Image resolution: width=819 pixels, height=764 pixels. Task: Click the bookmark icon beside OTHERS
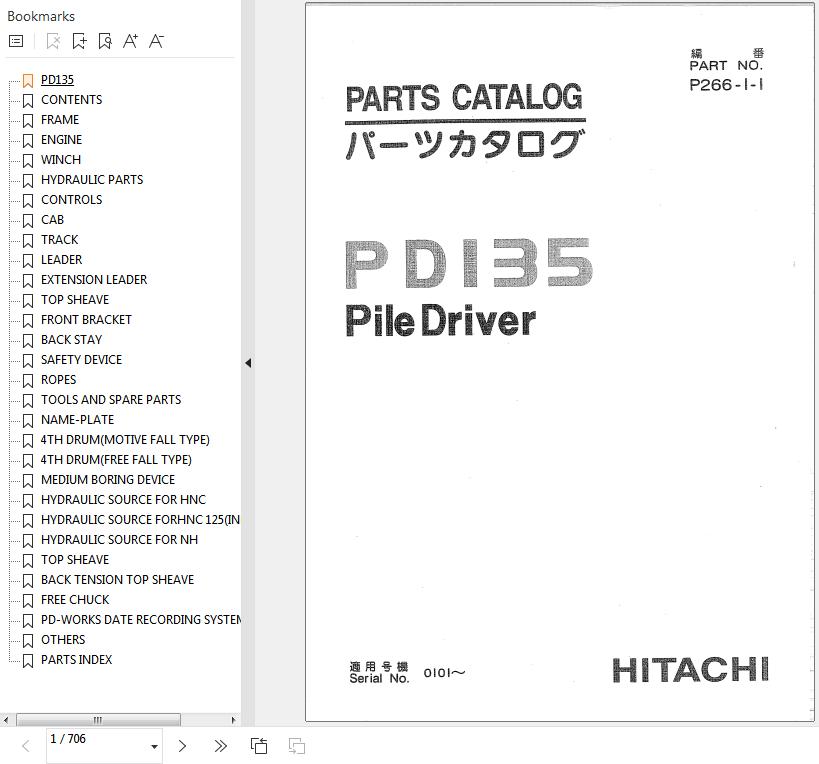[x=28, y=641]
